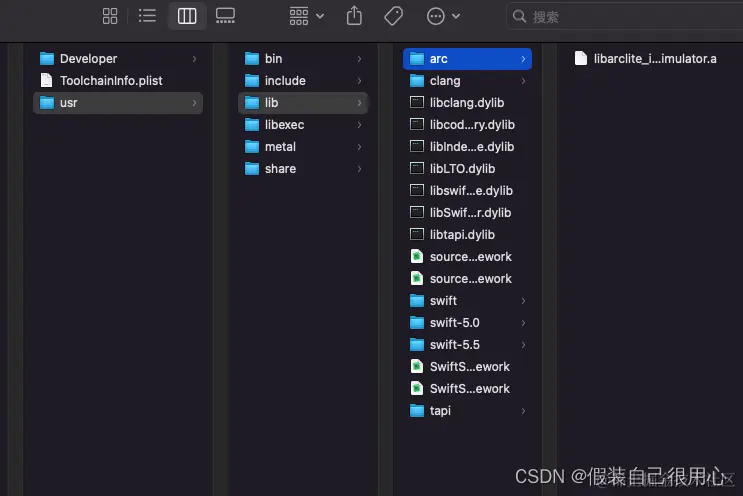Select the arc folder
743x496 pixels.
coord(467,59)
